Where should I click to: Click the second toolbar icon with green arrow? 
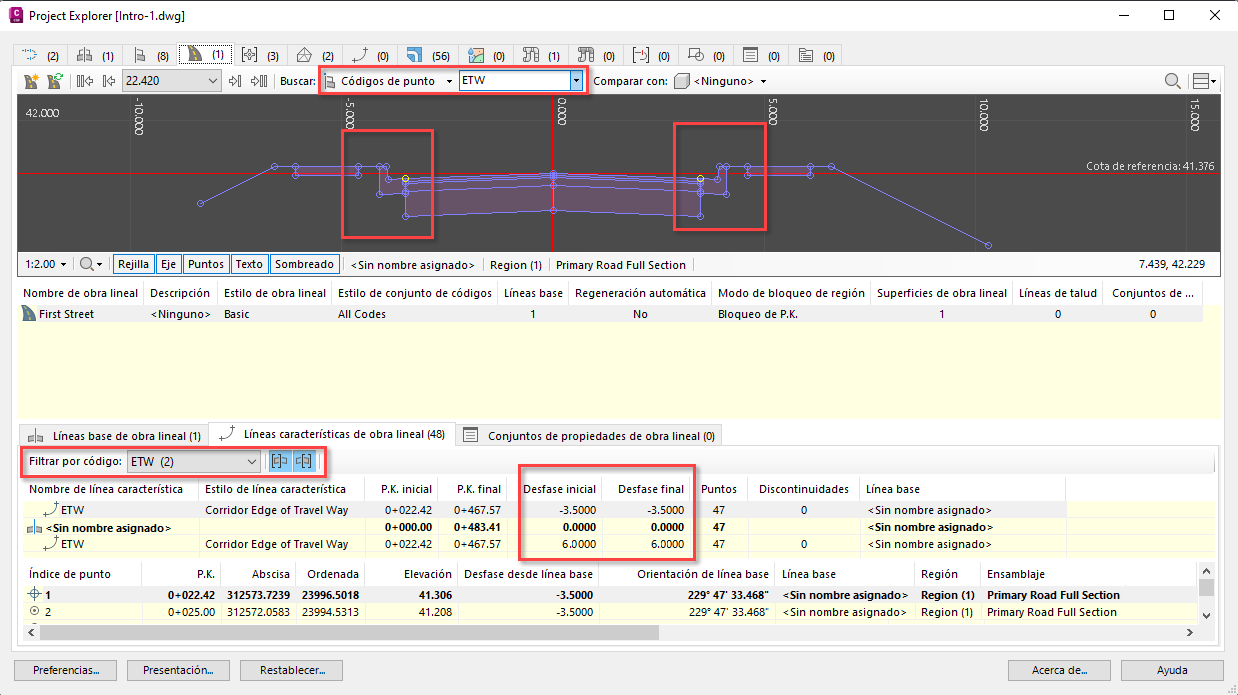(x=55, y=81)
